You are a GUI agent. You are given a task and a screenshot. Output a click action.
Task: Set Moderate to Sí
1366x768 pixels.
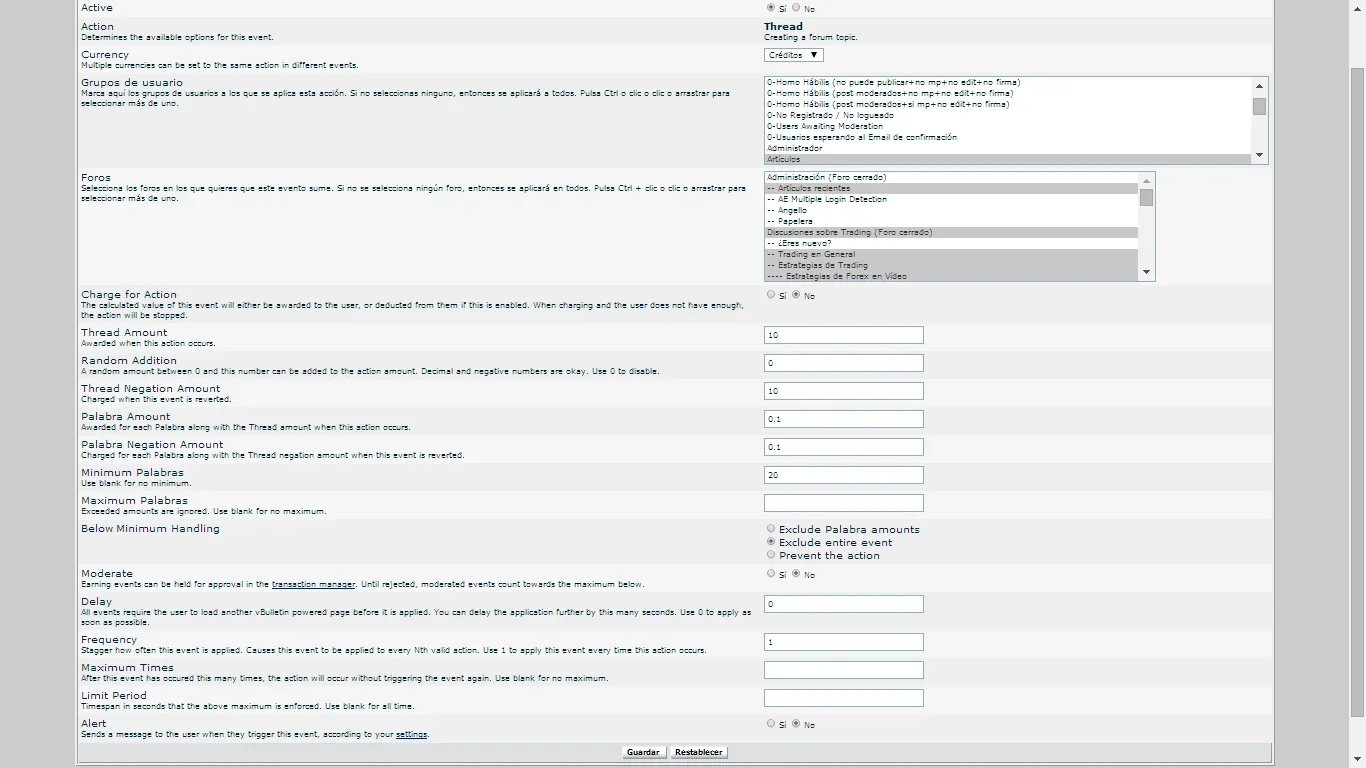click(x=770, y=574)
